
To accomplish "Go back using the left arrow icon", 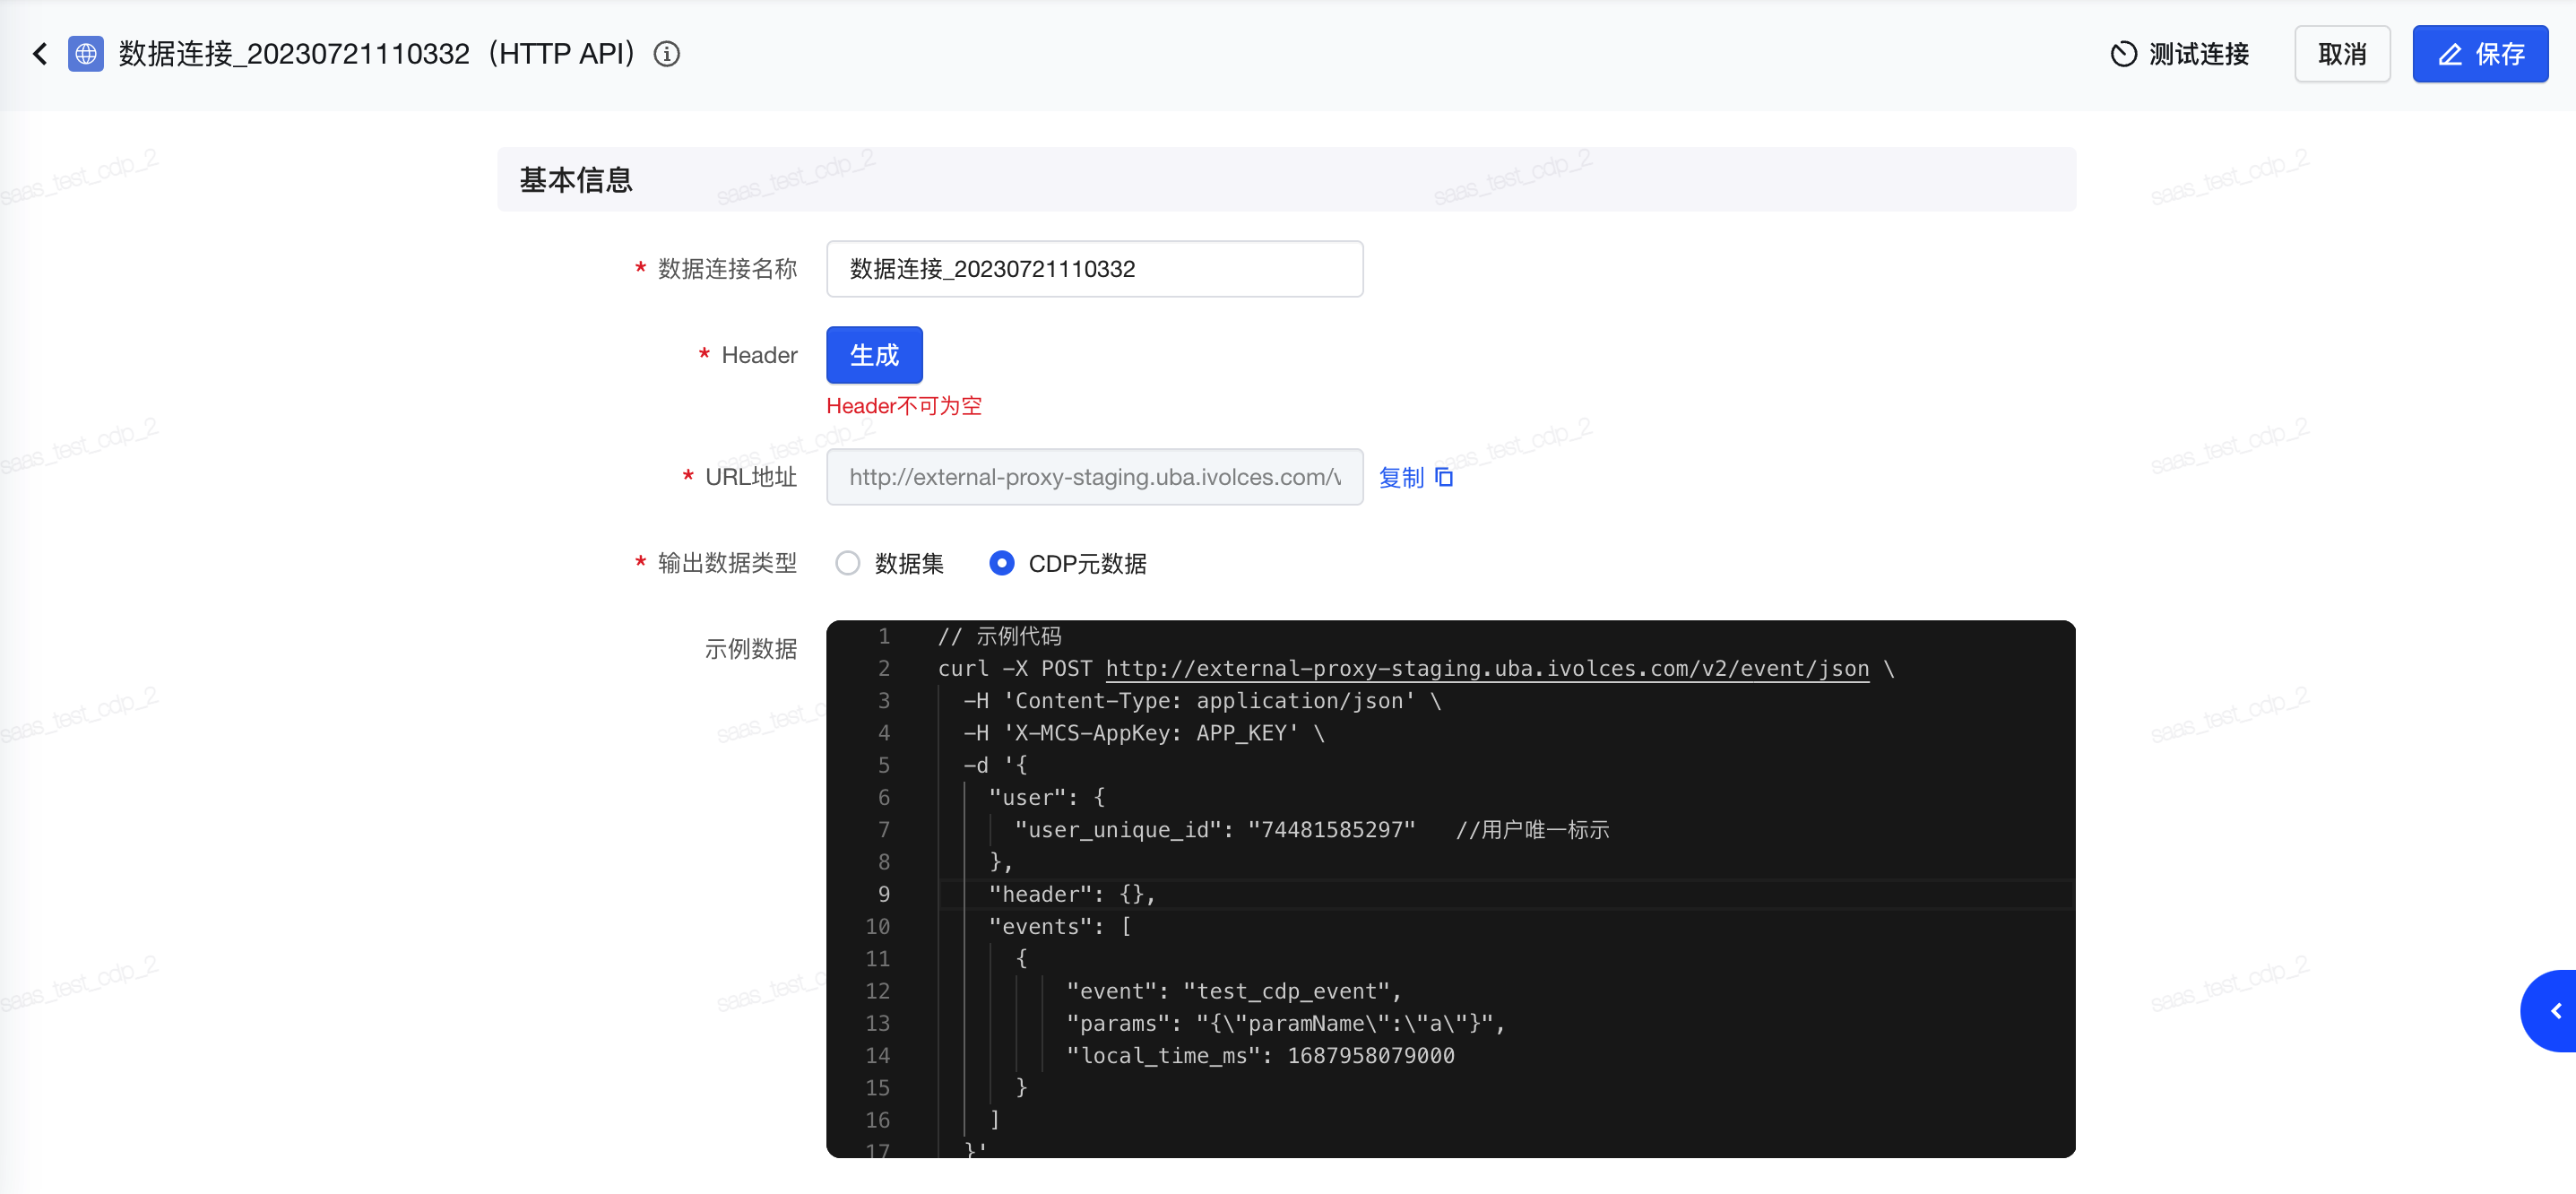I will point(40,54).
